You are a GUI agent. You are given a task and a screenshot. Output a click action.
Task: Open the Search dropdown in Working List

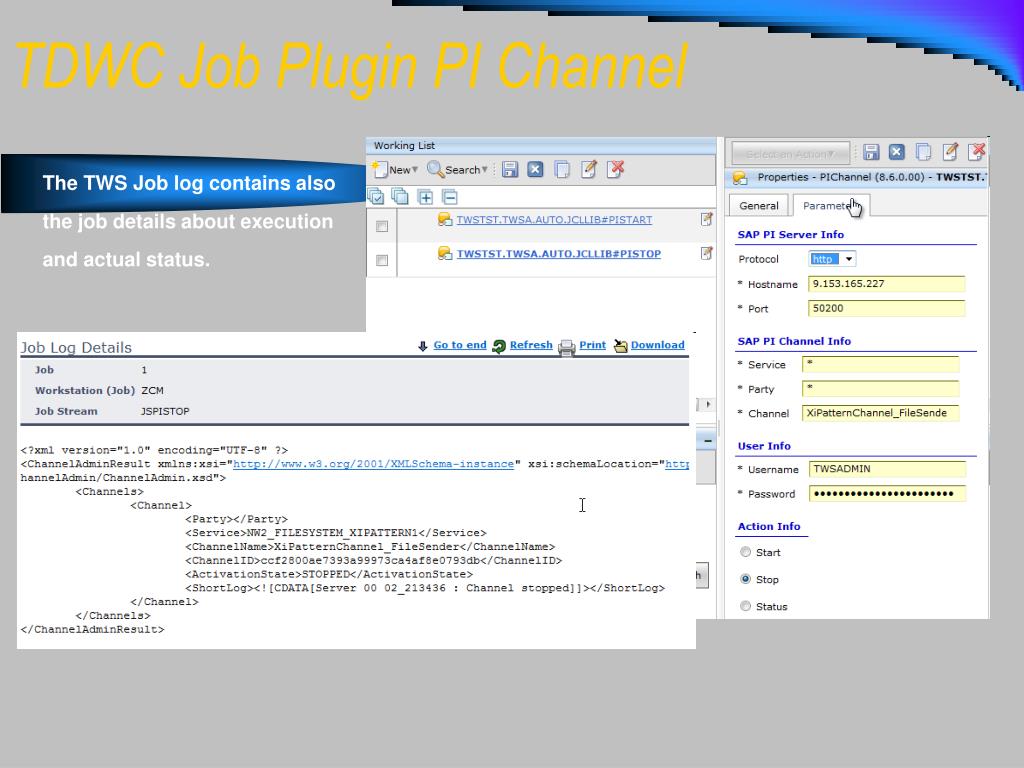pyautogui.click(x=457, y=170)
